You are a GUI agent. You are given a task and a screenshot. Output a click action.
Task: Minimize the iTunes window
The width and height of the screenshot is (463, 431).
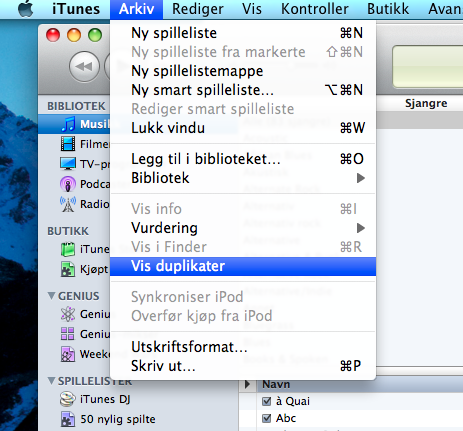[74, 35]
